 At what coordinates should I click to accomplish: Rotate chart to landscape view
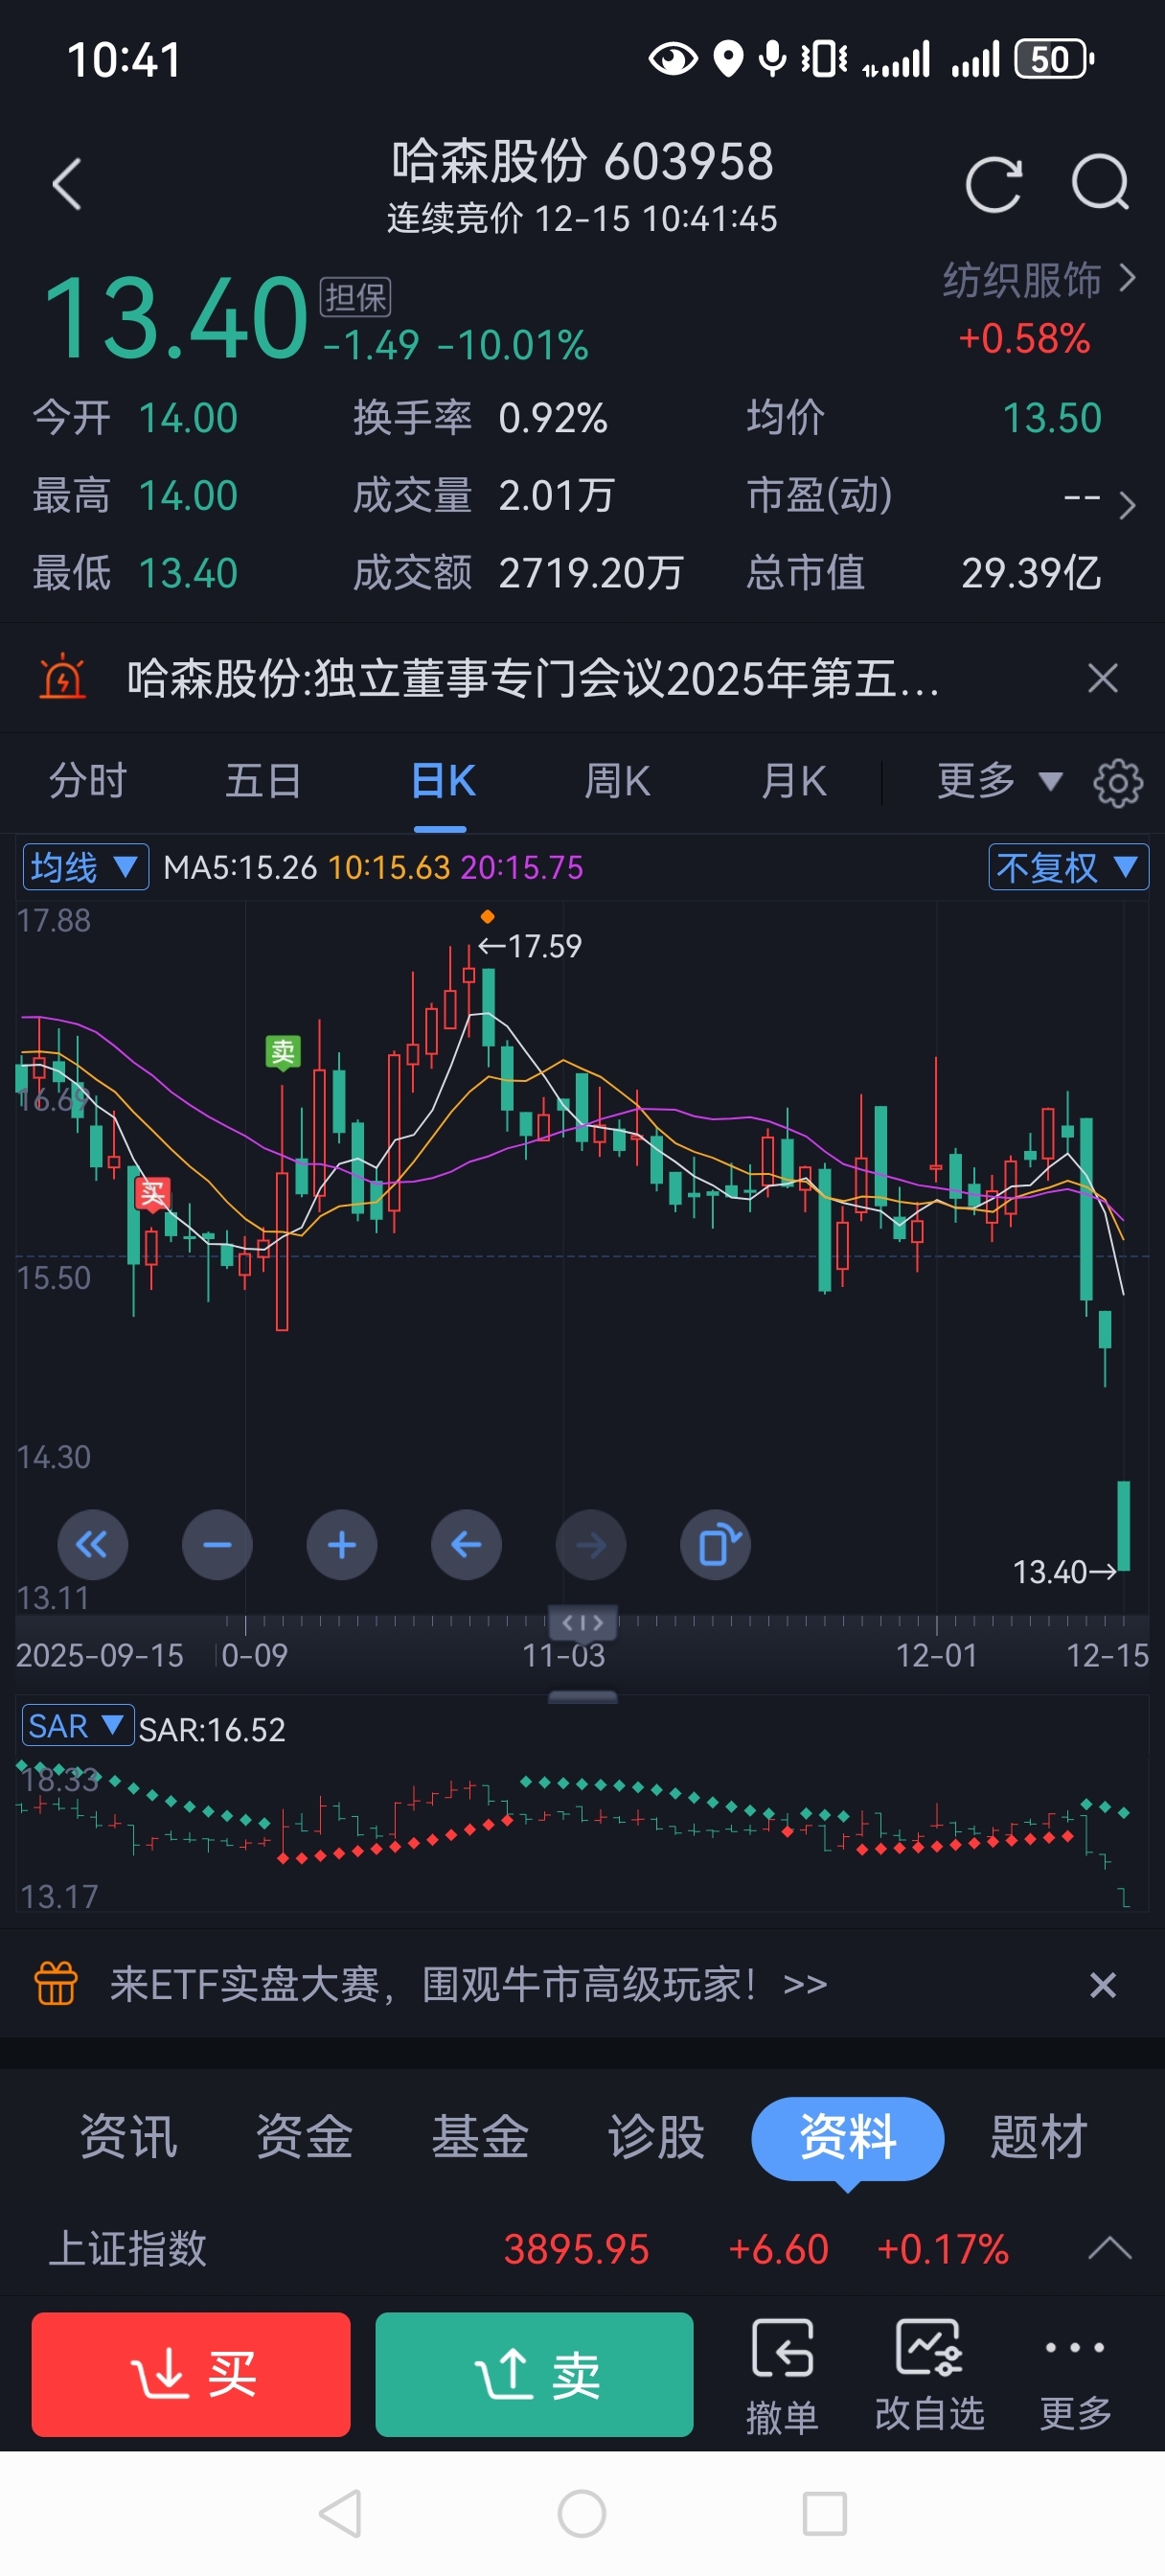716,1545
